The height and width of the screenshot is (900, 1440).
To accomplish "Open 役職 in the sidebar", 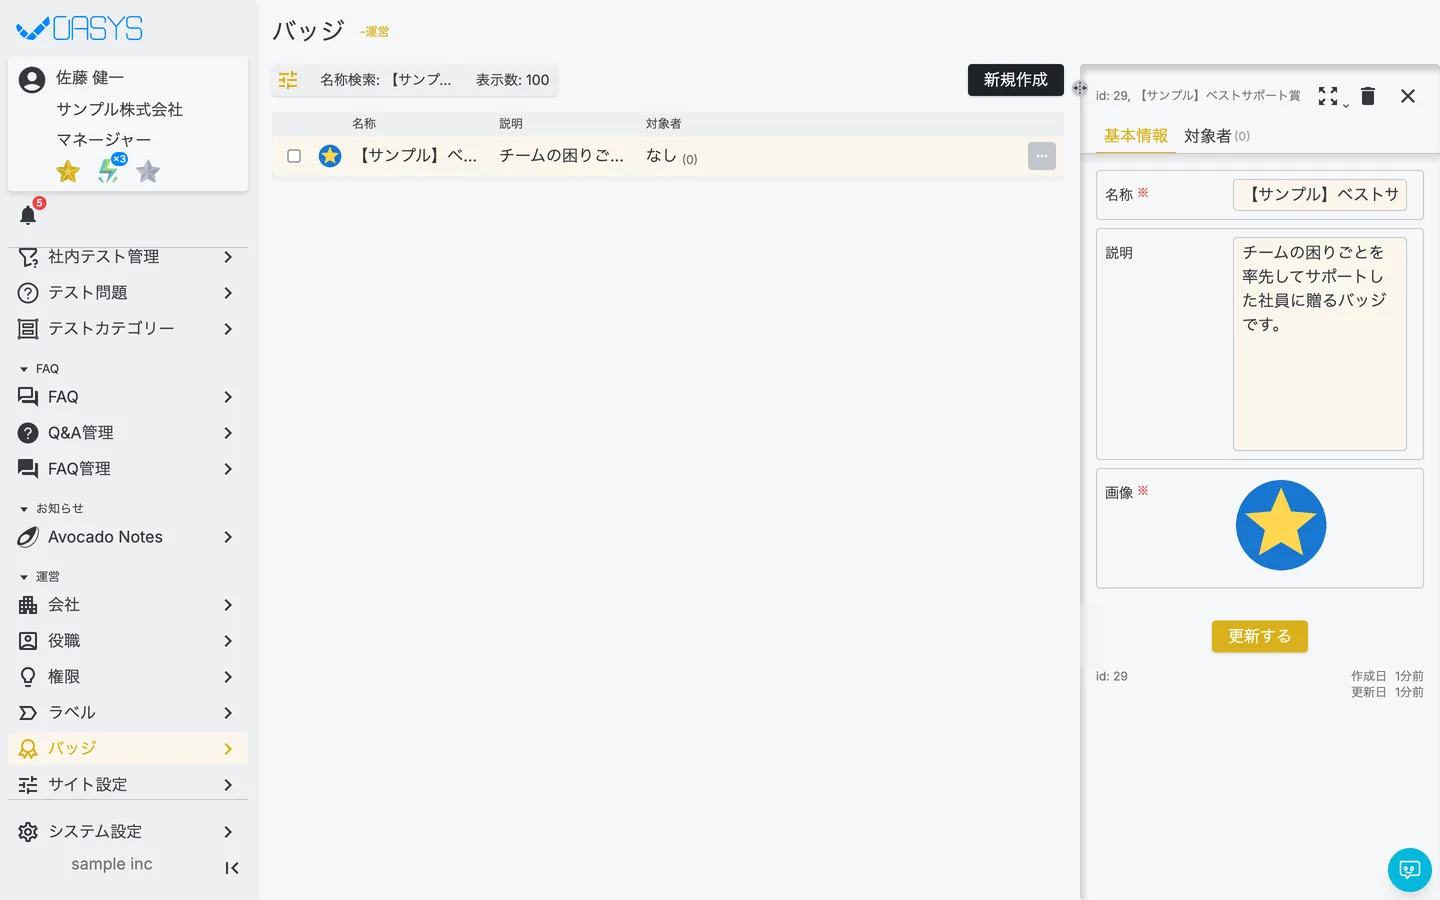I will 128,641.
